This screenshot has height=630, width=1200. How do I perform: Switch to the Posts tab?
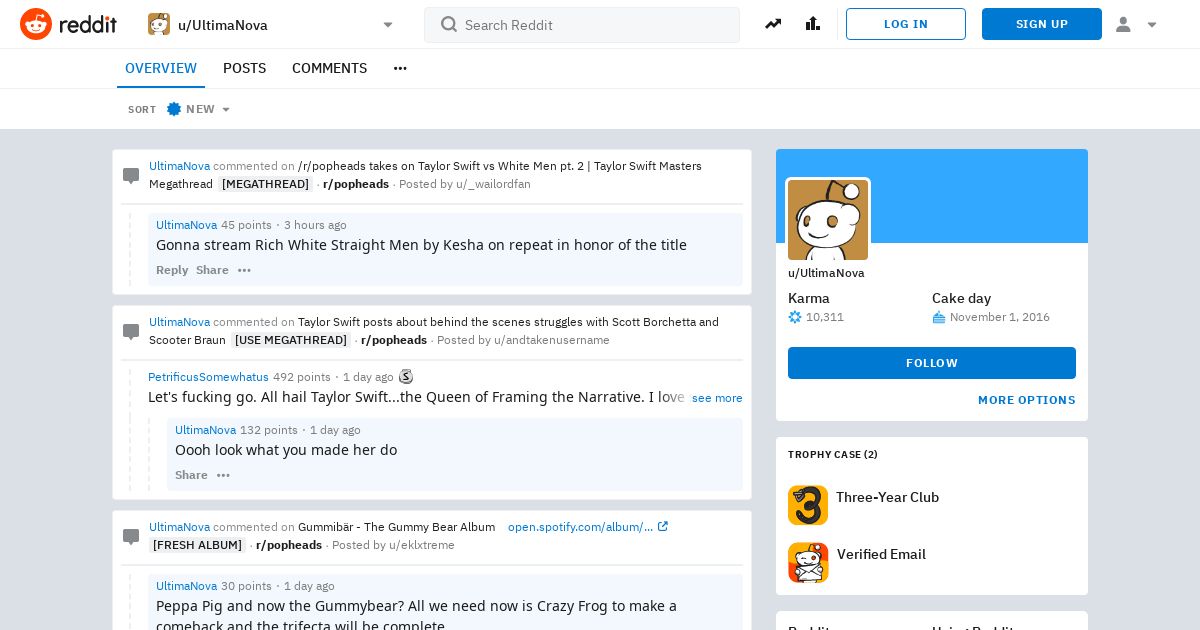[x=244, y=68]
